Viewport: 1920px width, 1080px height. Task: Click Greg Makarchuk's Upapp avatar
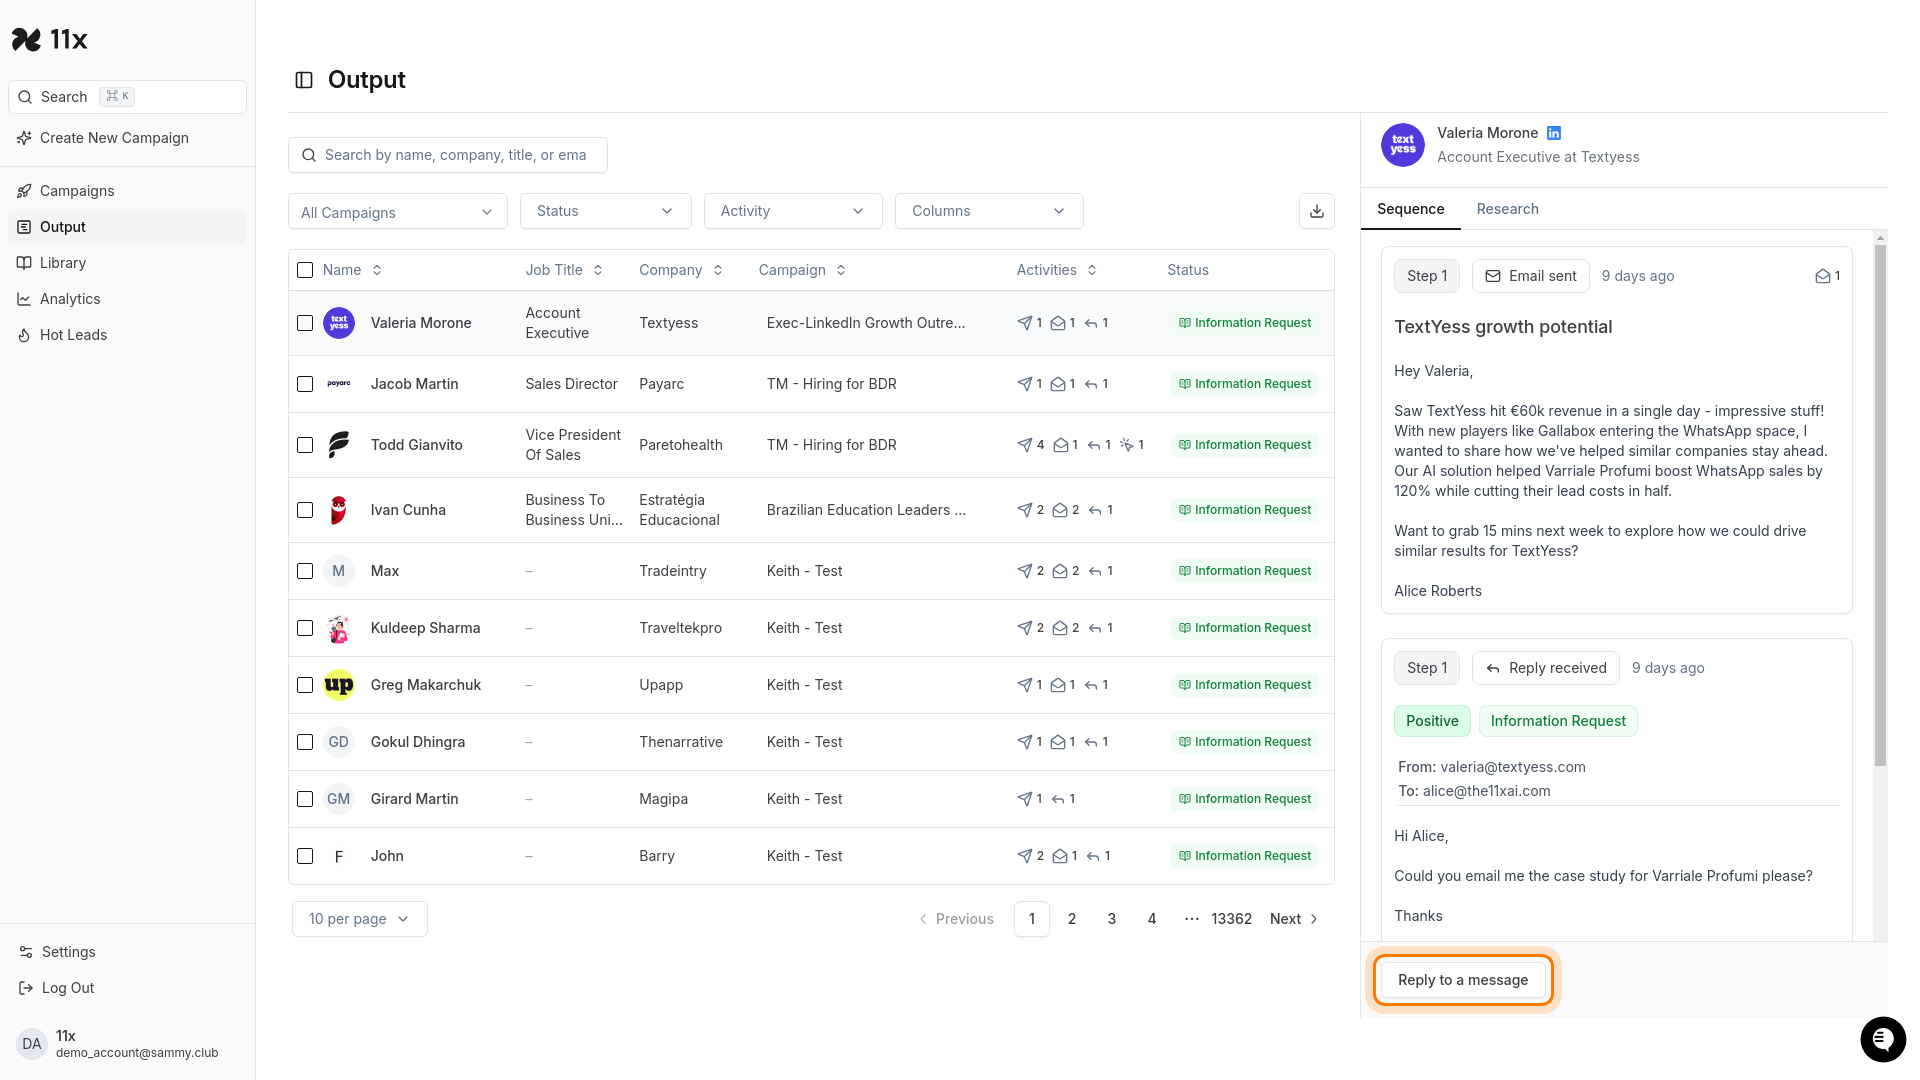[x=339, y=685]
